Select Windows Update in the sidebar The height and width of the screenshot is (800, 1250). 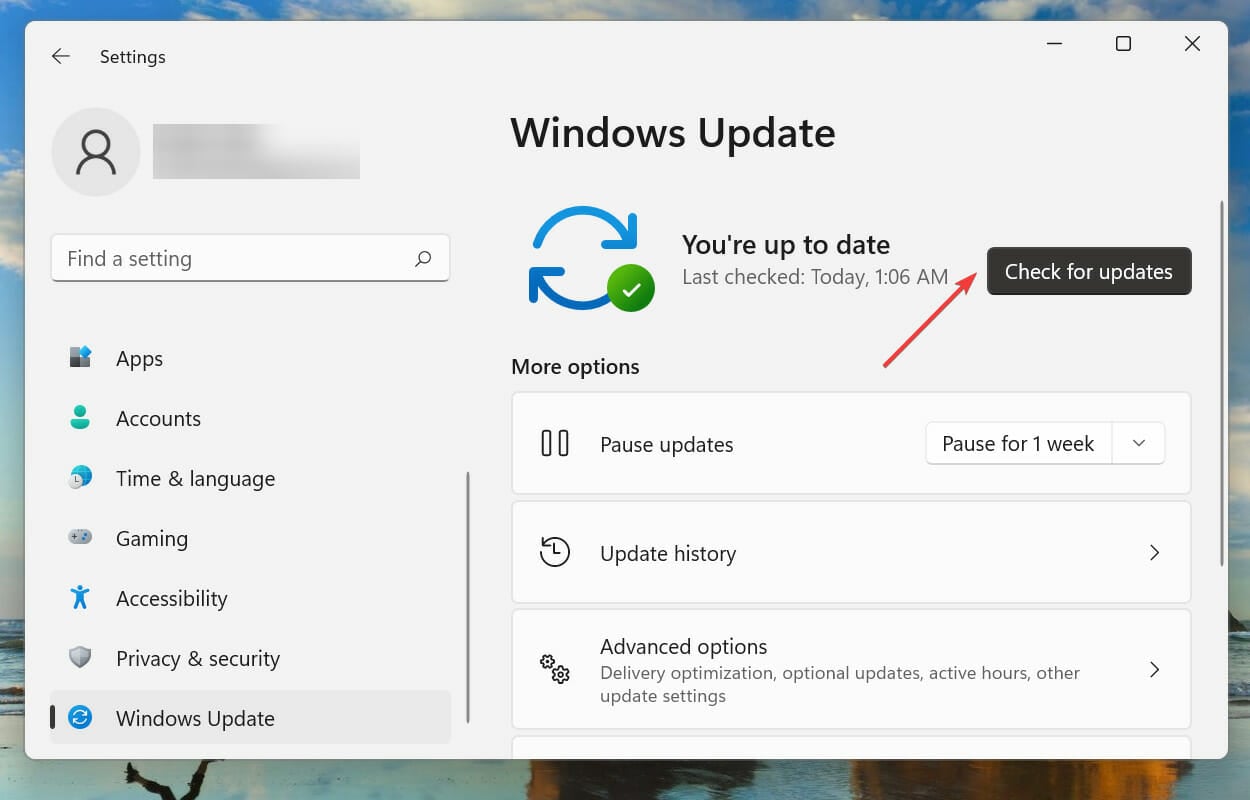click(196, 718)
